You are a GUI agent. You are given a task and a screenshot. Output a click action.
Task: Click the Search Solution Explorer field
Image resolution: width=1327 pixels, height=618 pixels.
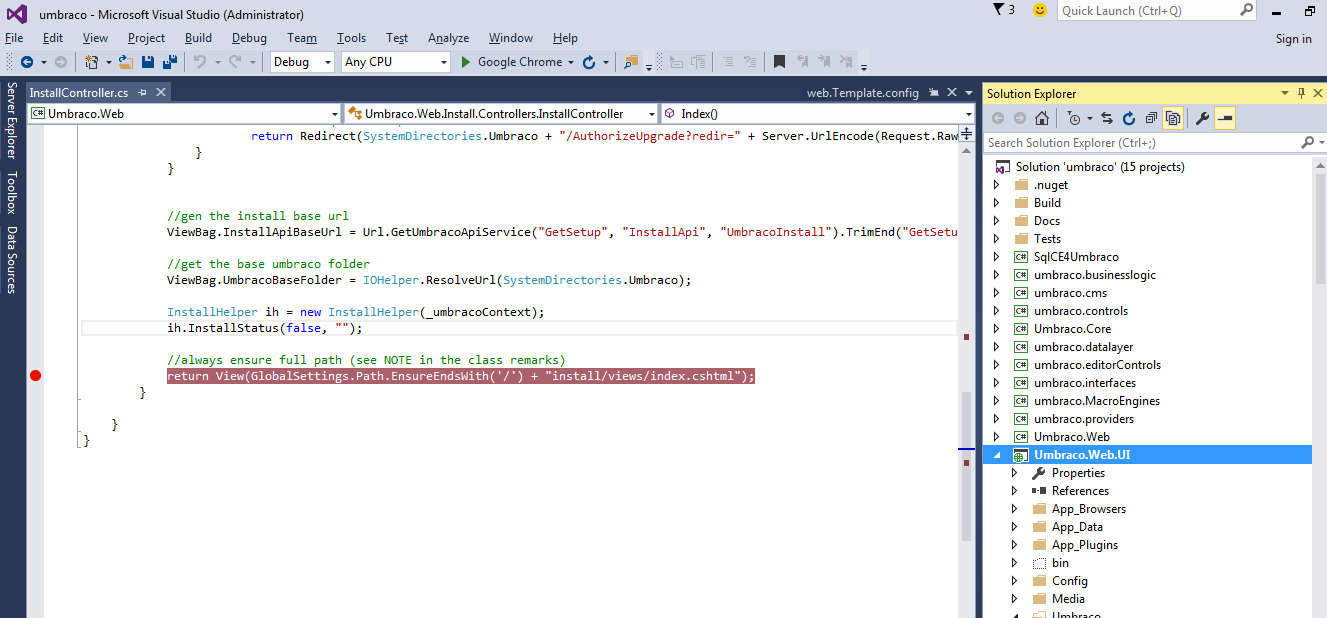click(x=1153, y=143)
